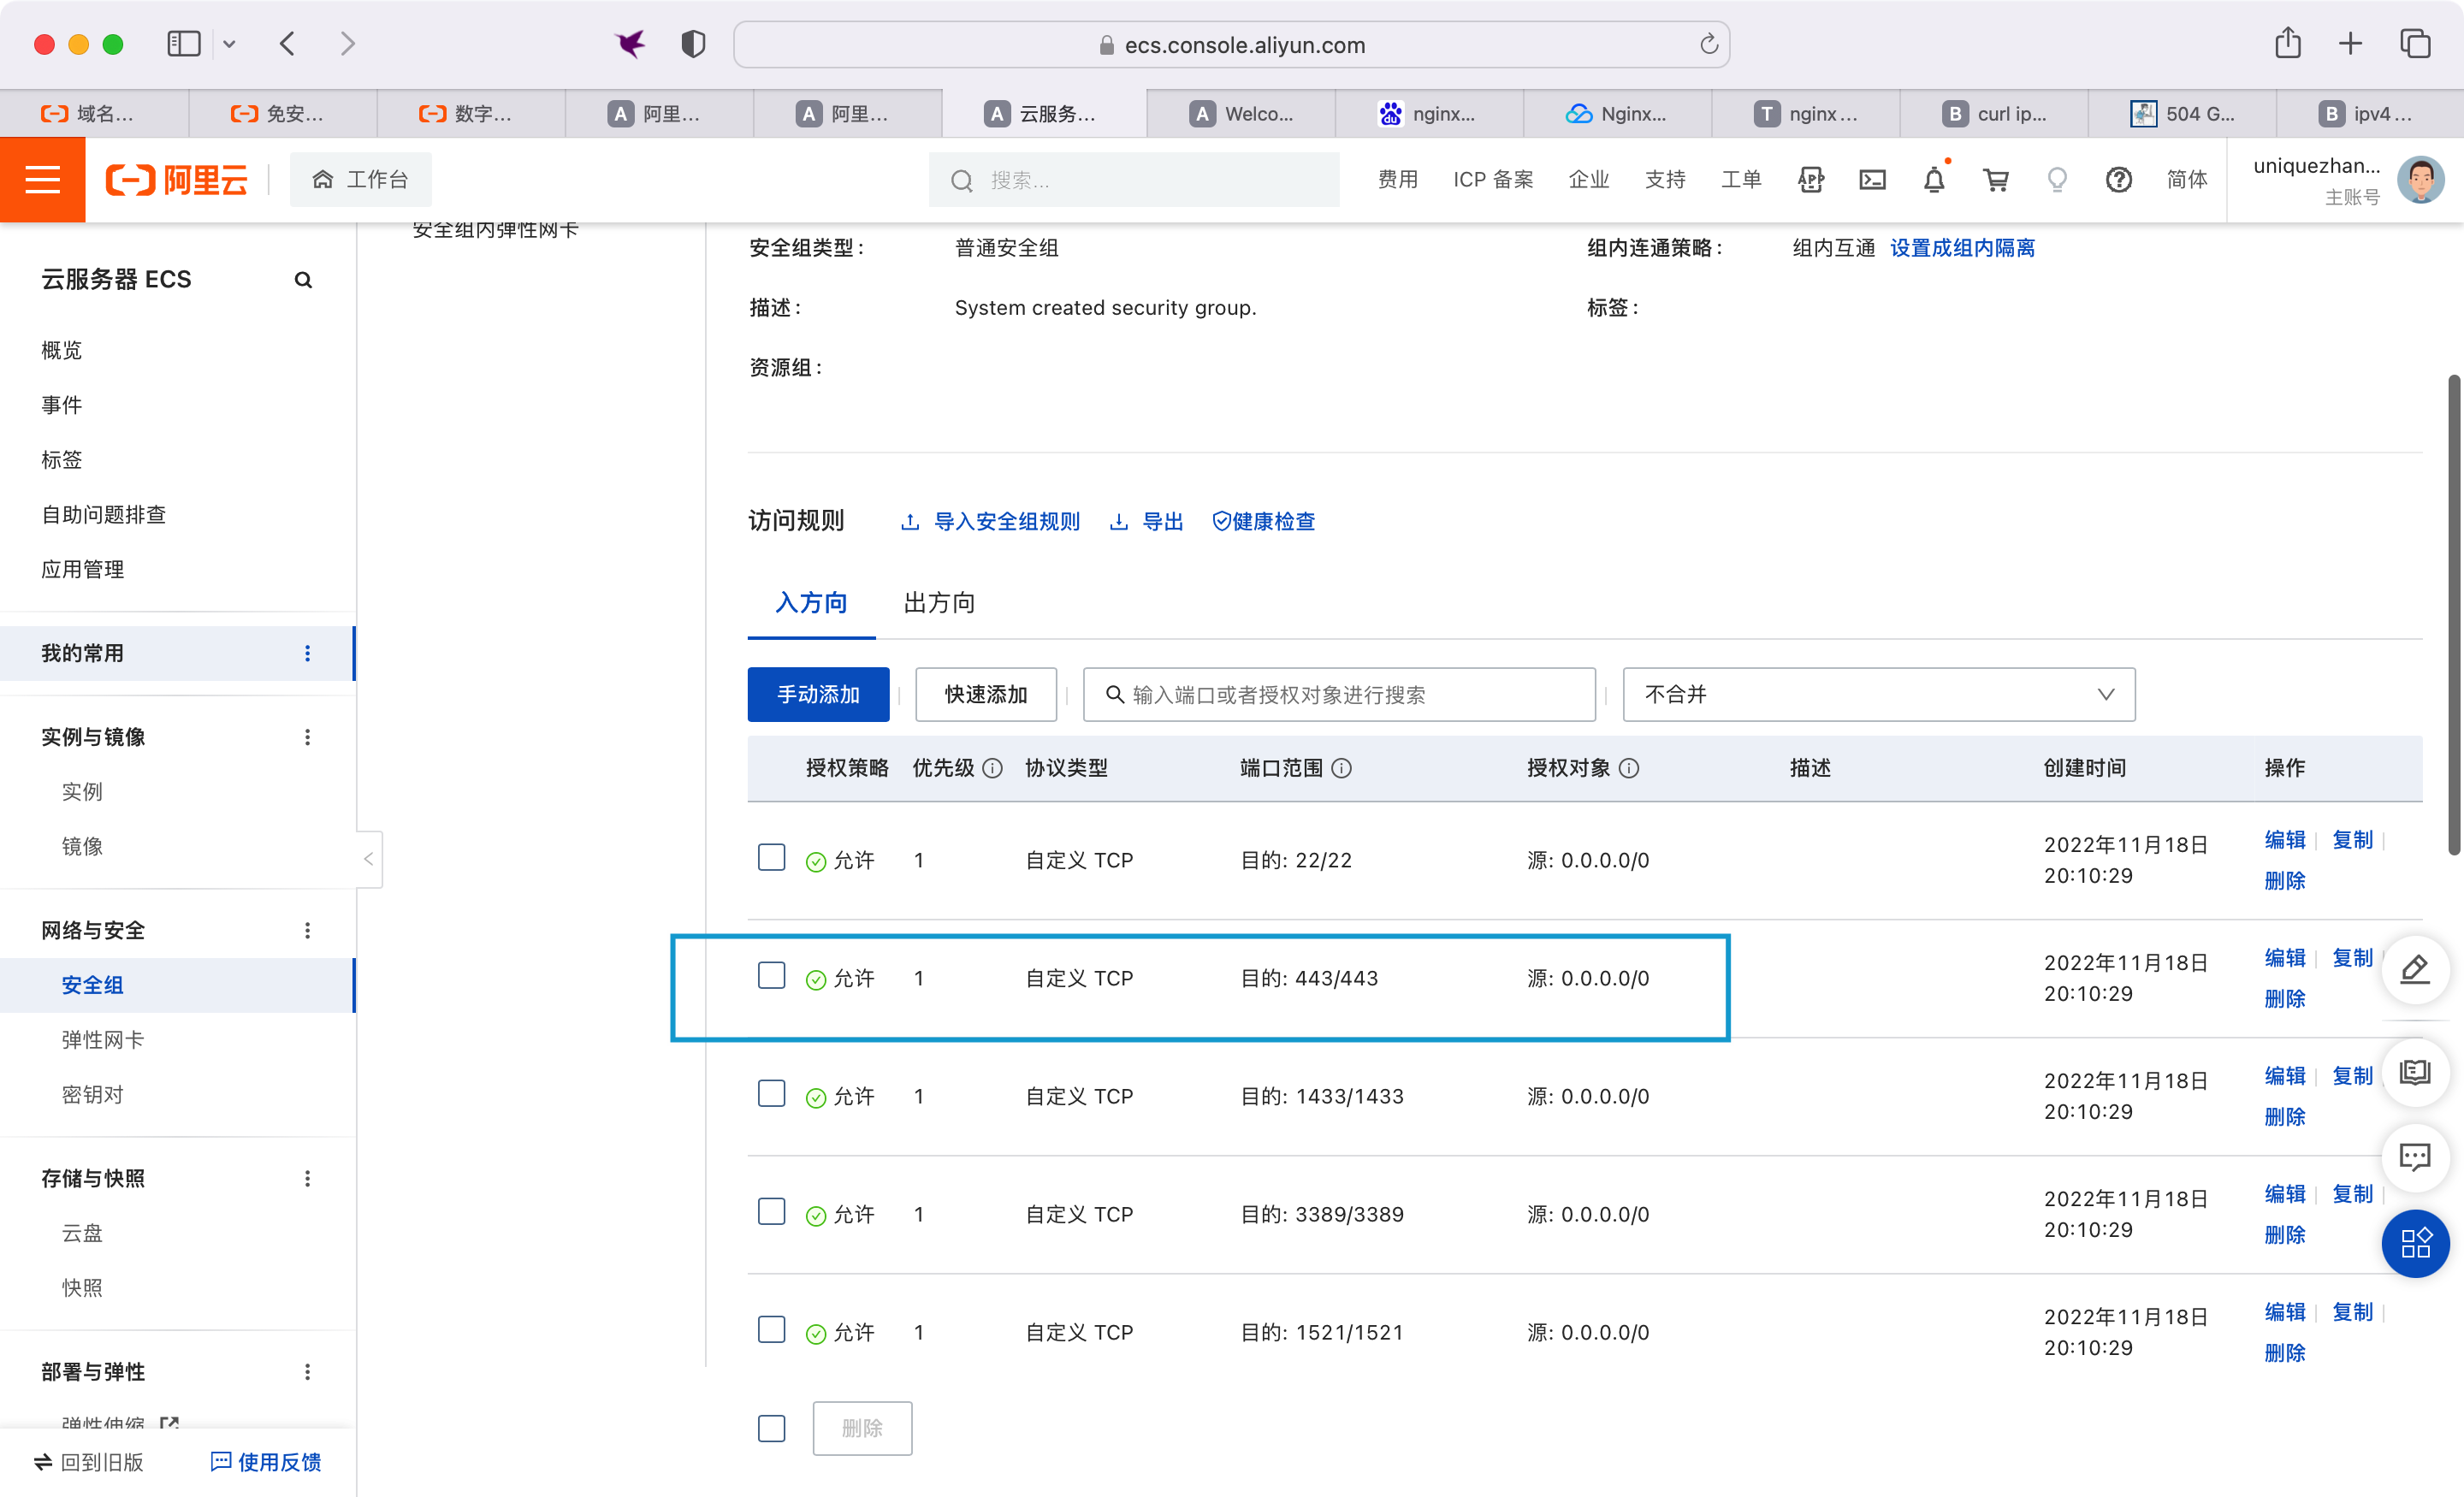Focus the top console search box
The image size is (2464, 1497).
pyautogui.click(x=1134, y=180)
